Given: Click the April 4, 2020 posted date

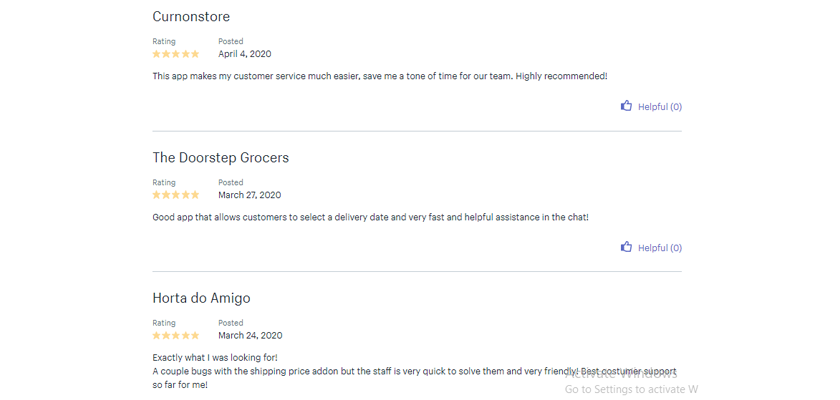Looking at the screenshot, I should tap(245, 54).
